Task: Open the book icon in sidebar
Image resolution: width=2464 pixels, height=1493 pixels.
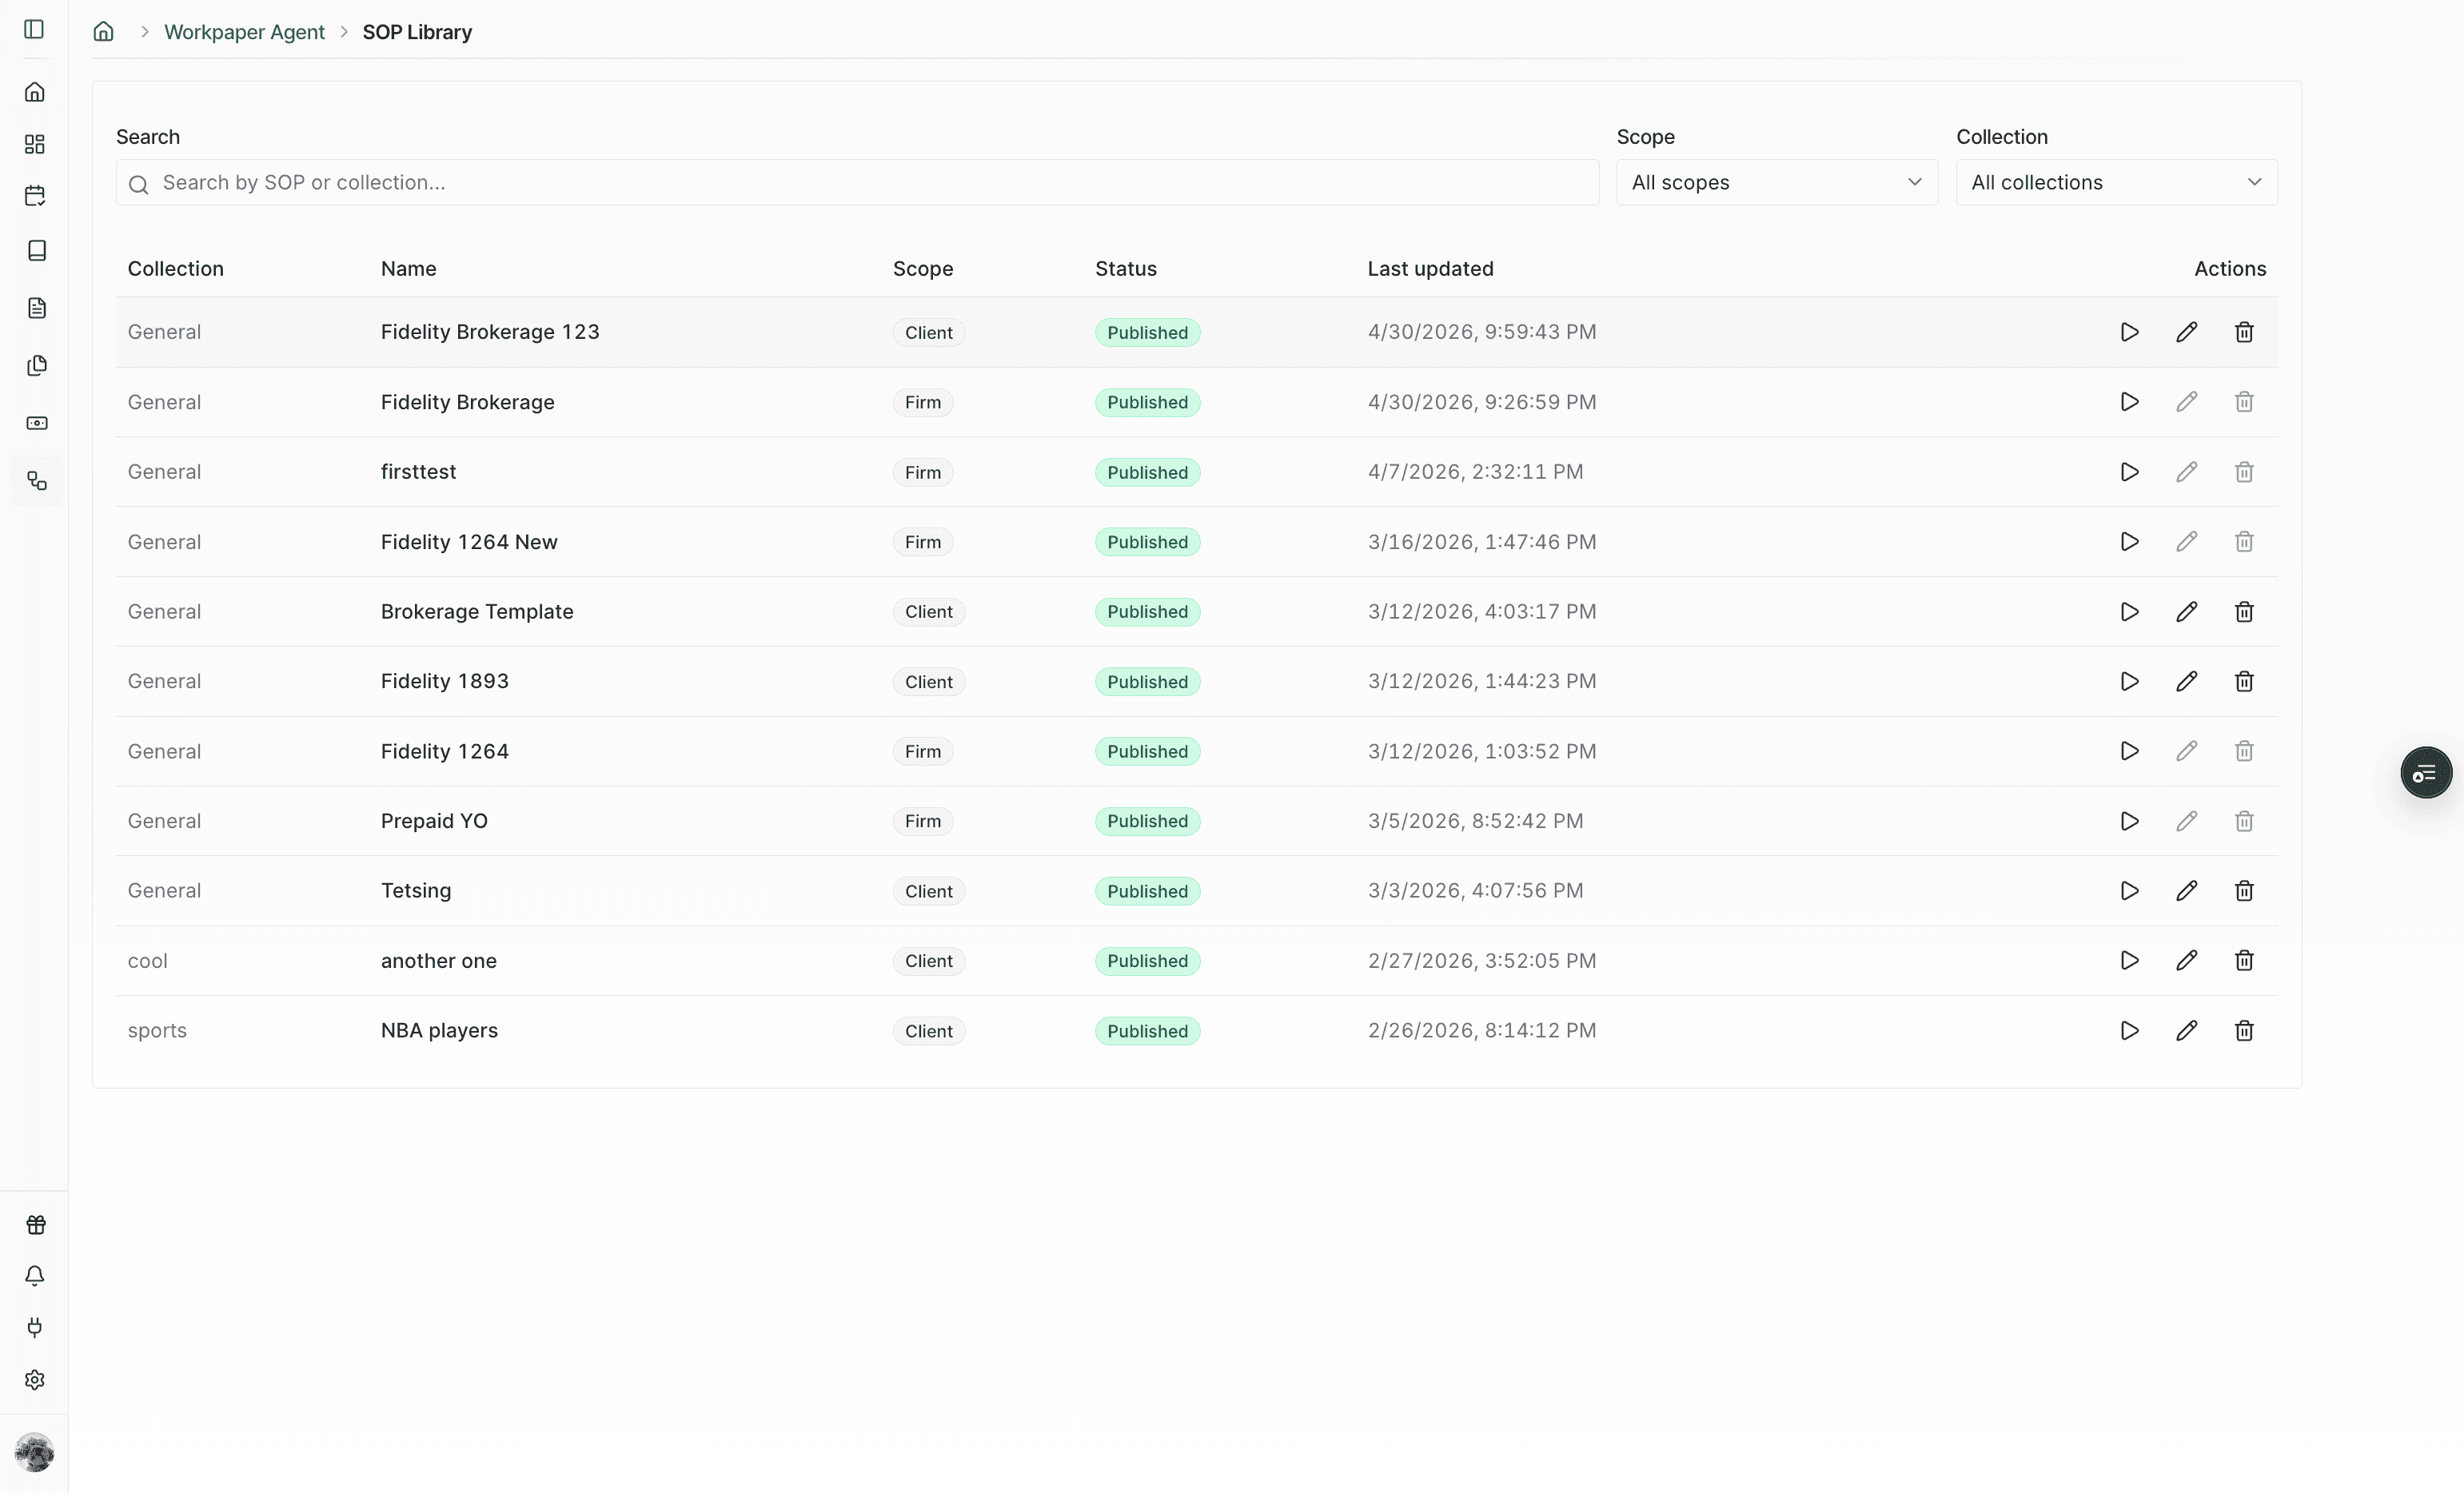Action: click(x=37, y=250)
